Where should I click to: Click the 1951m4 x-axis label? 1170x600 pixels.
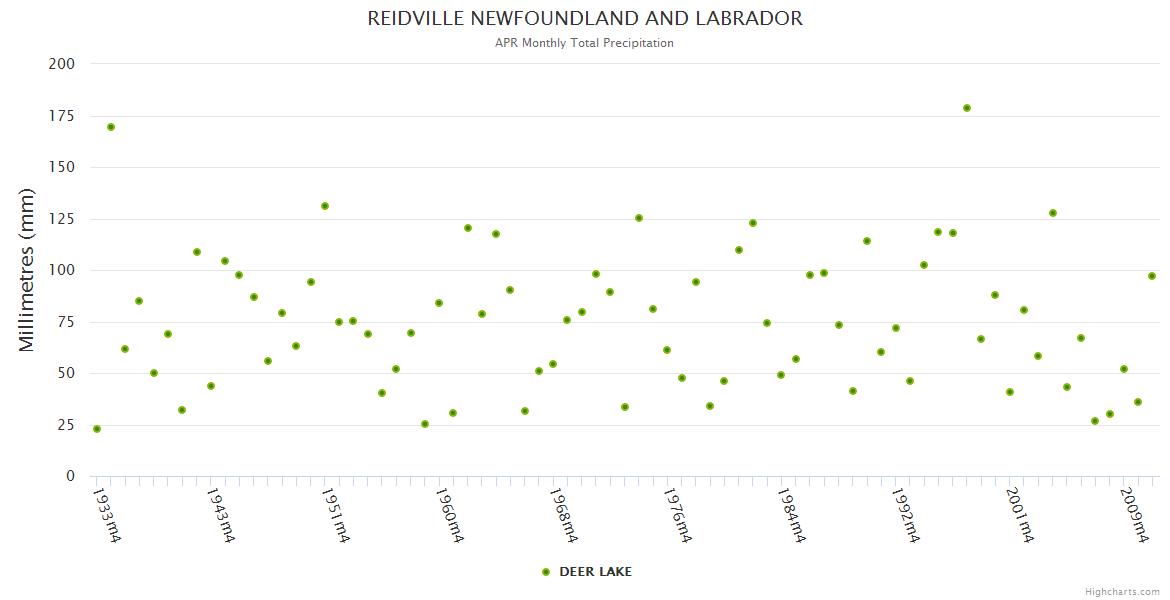tap(335, 515)
